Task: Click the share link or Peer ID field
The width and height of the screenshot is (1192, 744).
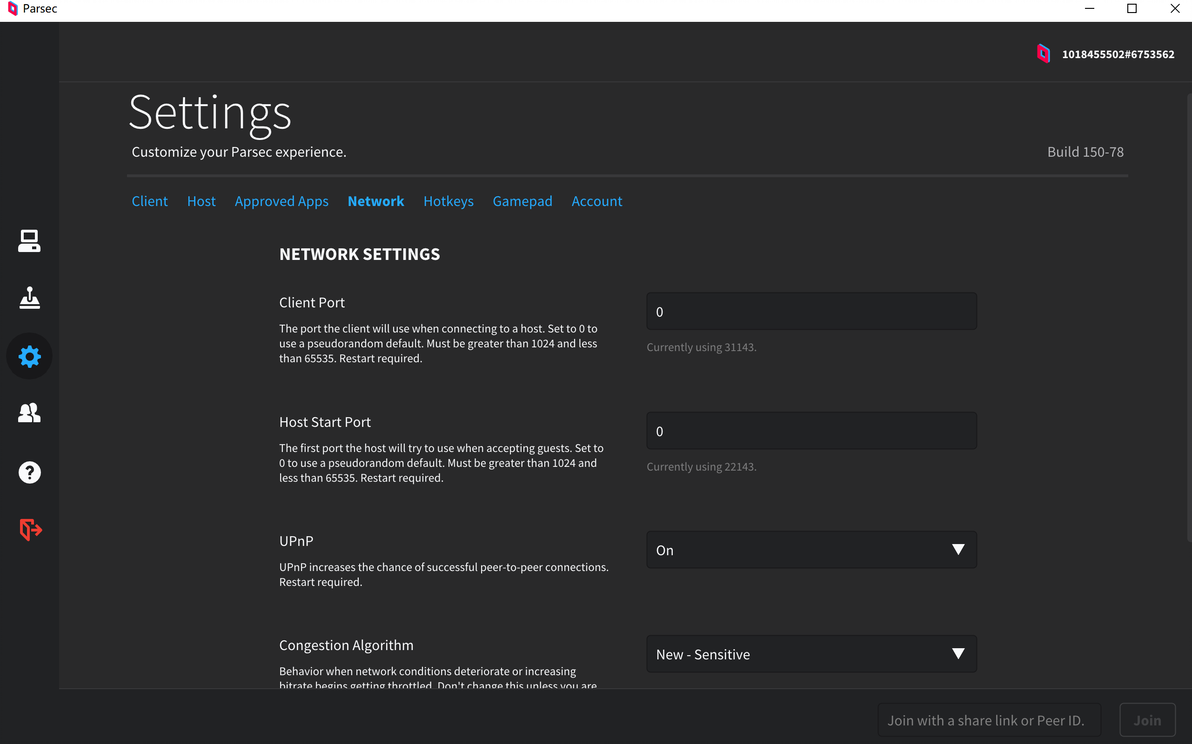Action: point(988,720)
